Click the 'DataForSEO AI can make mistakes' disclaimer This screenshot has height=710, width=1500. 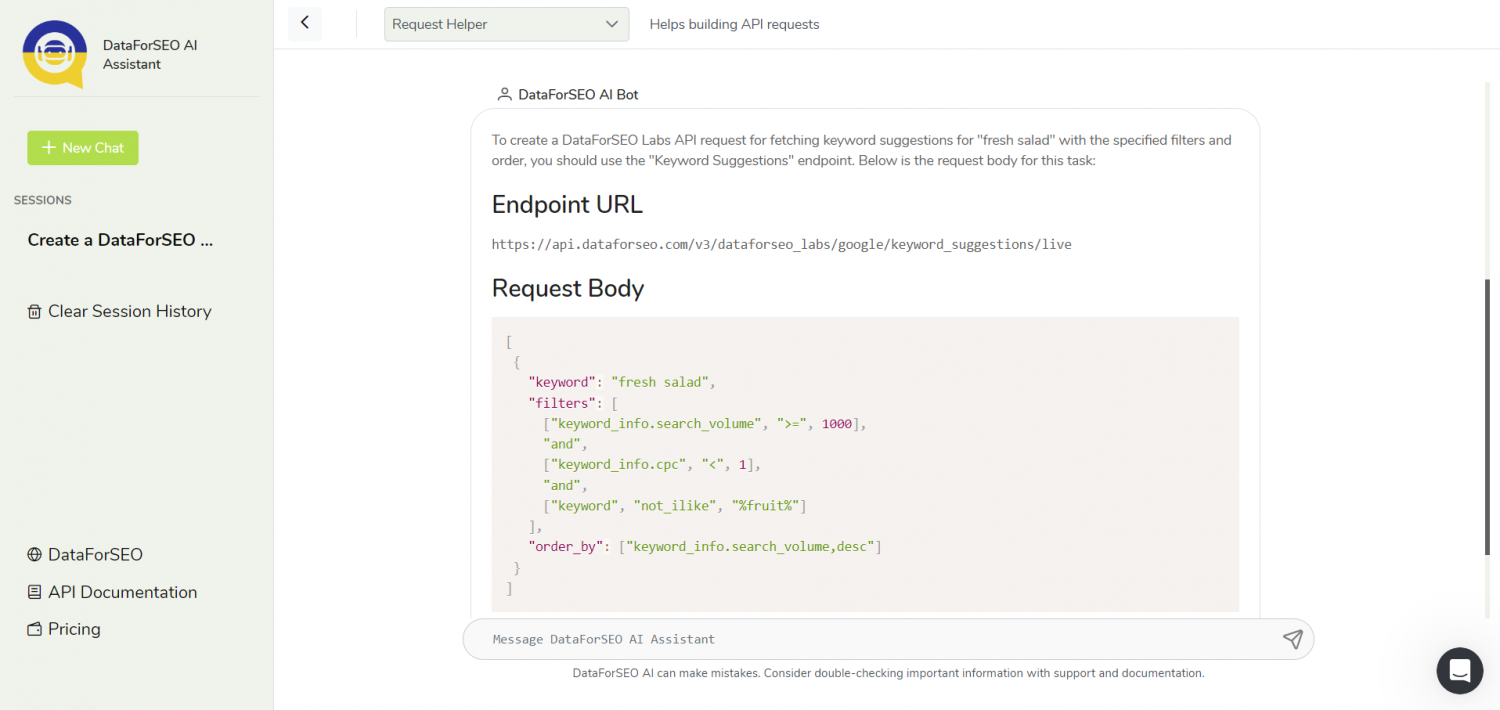pyautogui.click(x=888, y=673)
